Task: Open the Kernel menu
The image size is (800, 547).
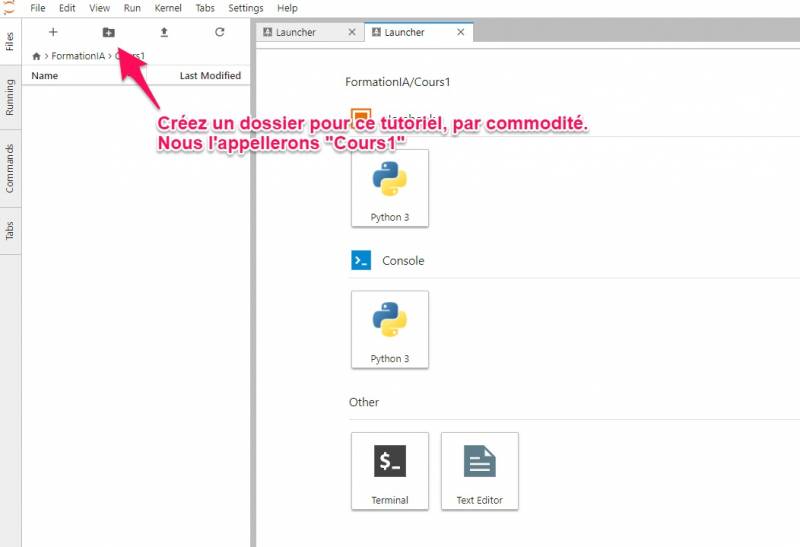Action: (168, 8)
